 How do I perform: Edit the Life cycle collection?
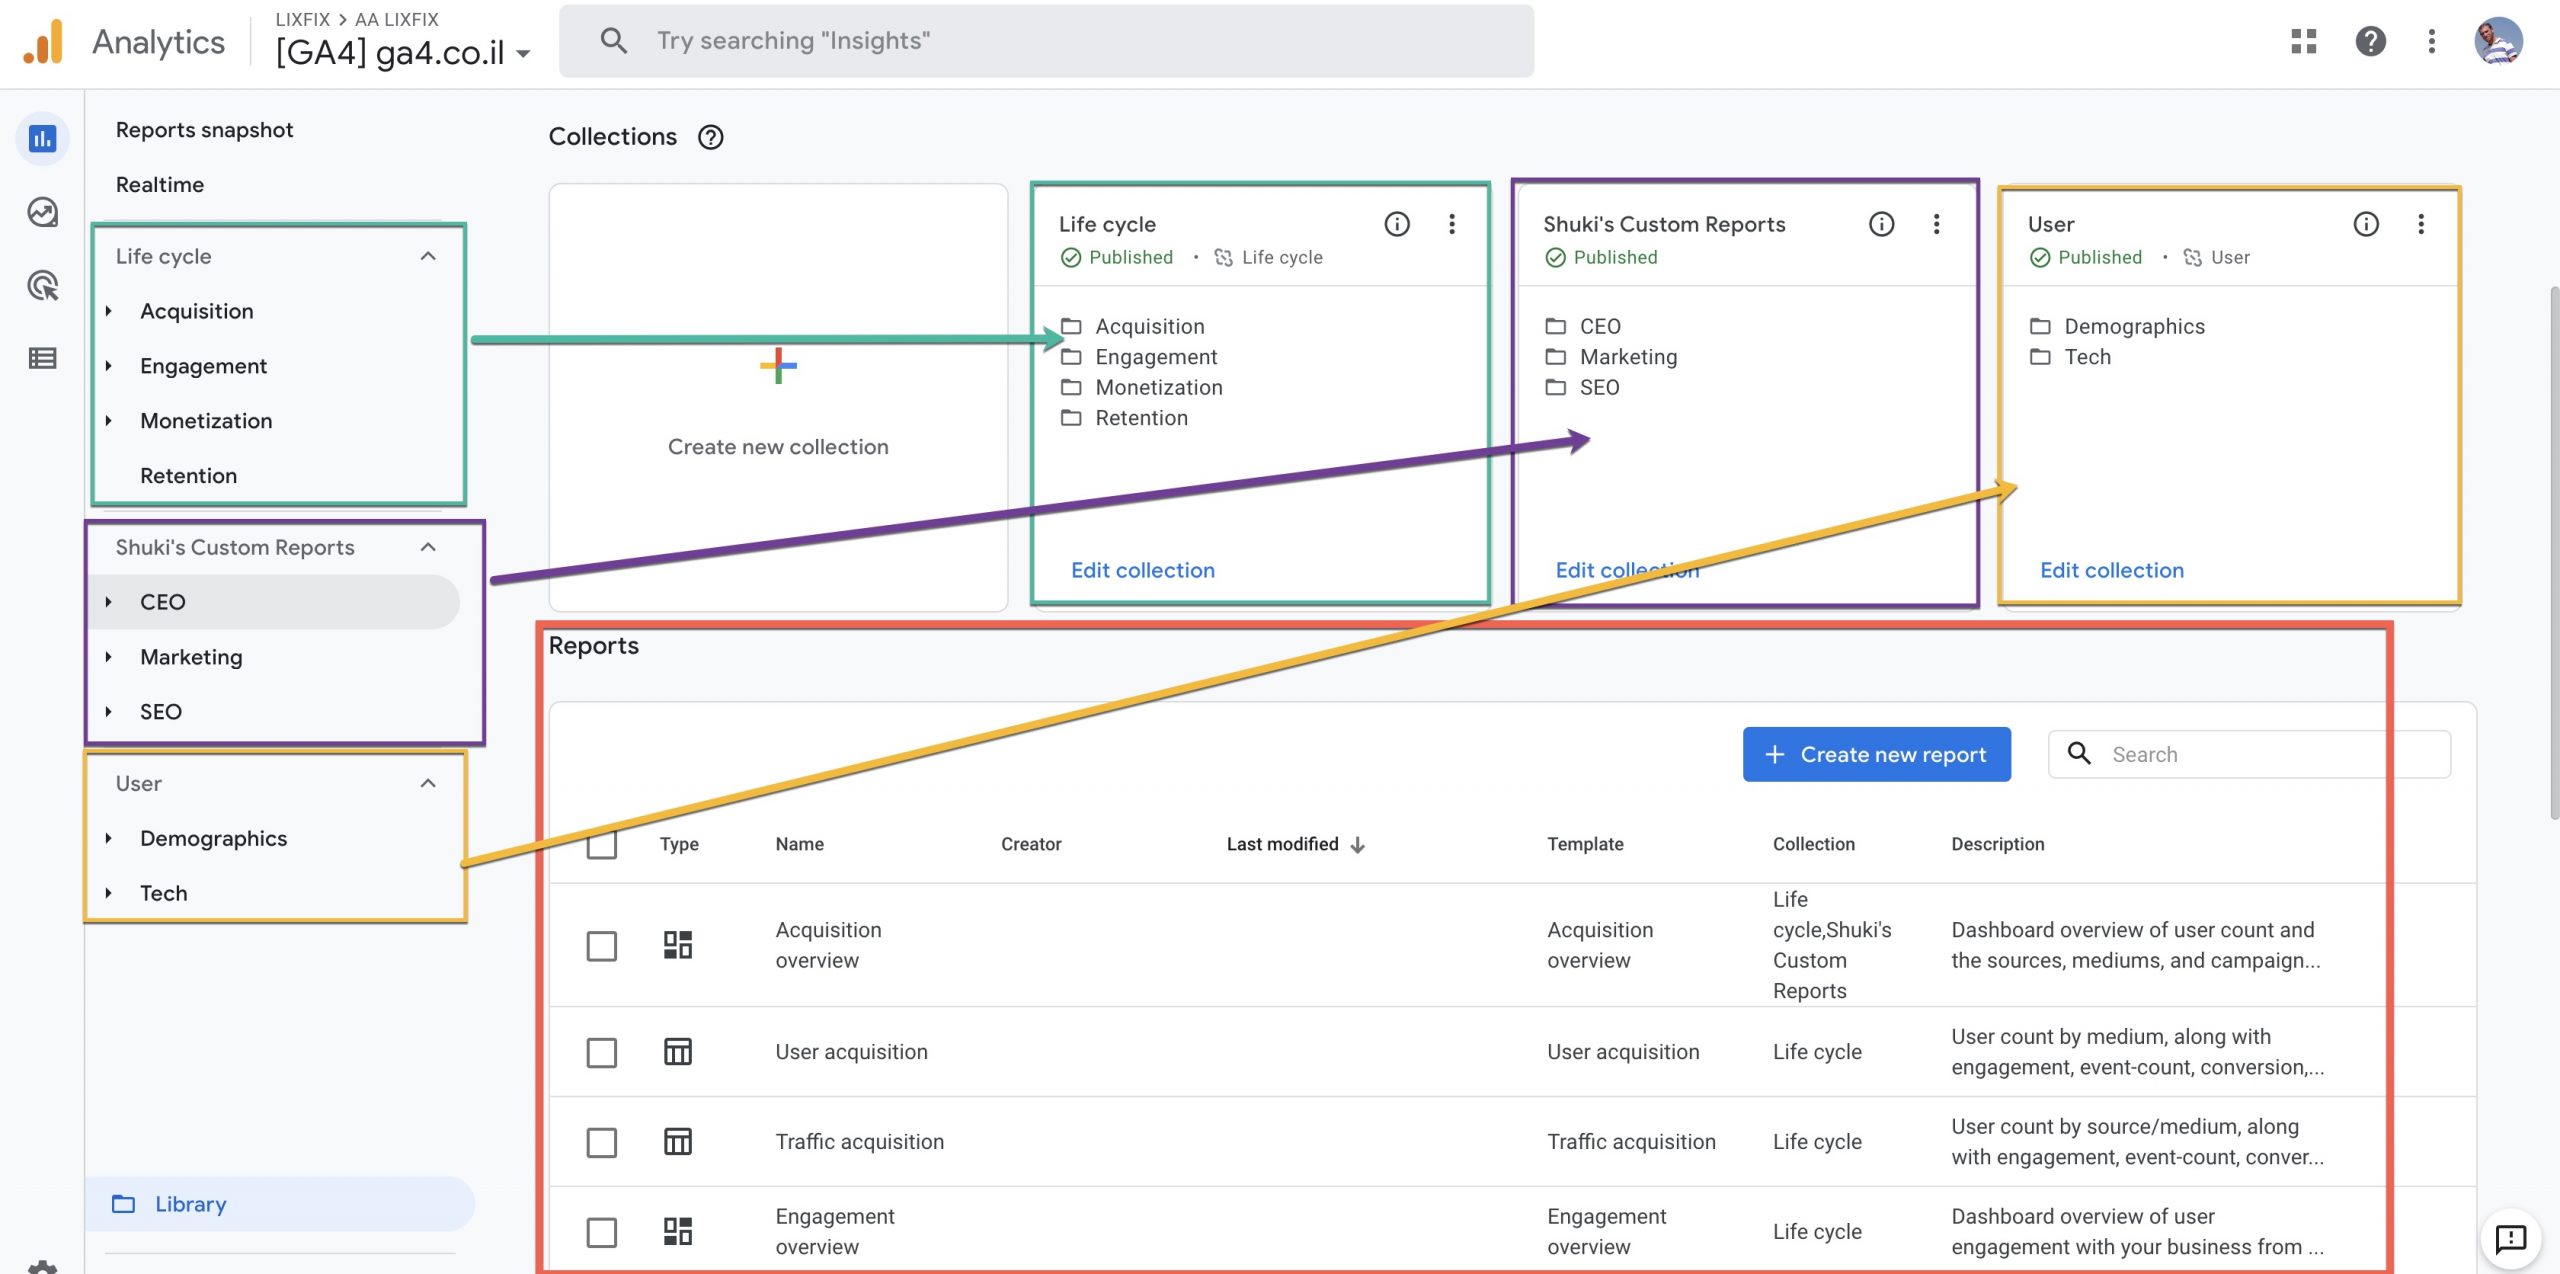[x=1143, y=570]
